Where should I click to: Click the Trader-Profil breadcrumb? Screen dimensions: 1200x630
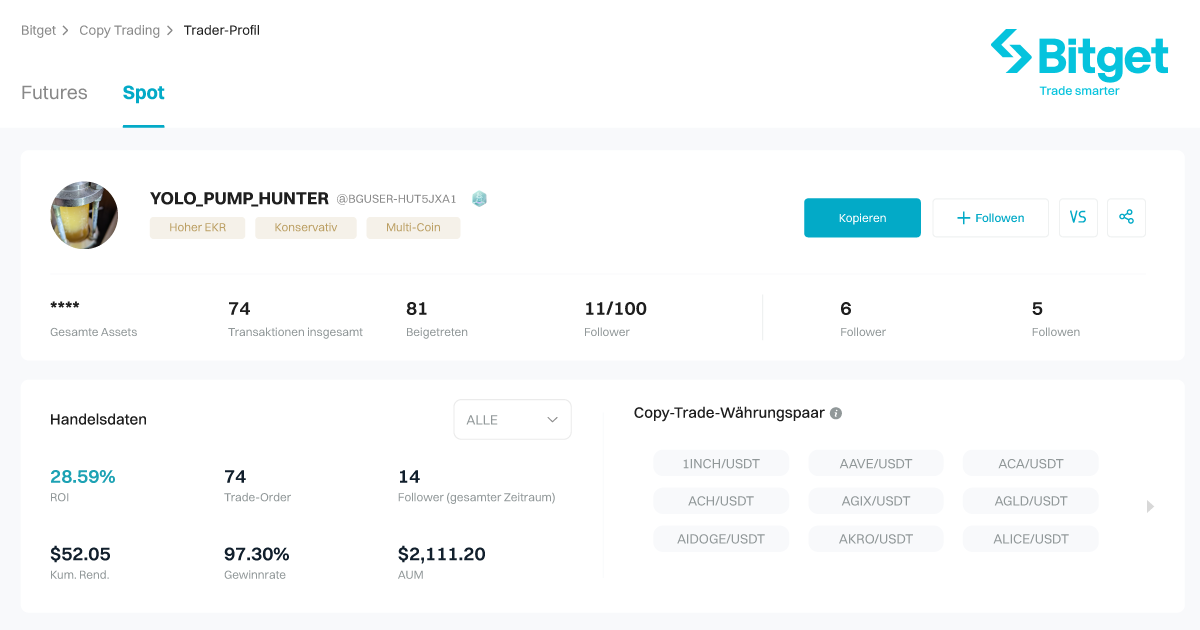click(221, 30)
